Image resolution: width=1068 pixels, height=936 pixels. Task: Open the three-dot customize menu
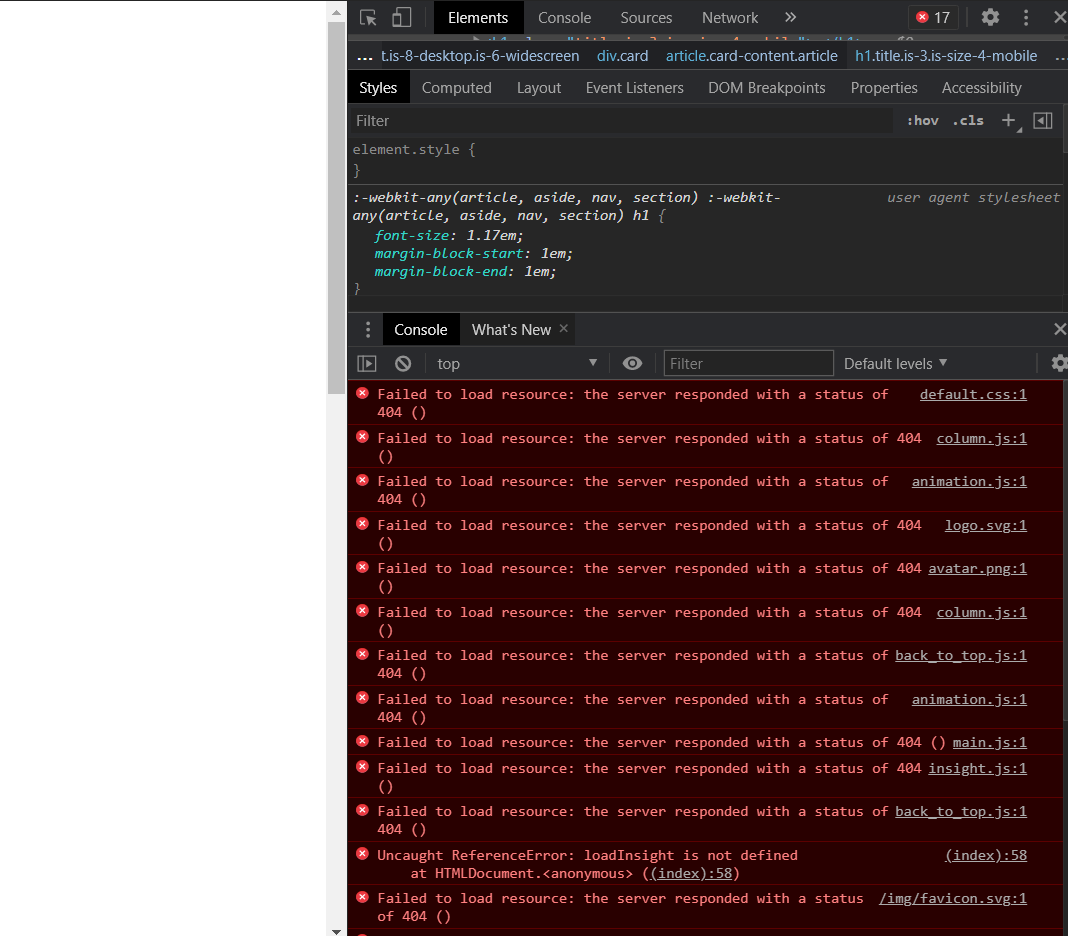[x=1025, y=17]
